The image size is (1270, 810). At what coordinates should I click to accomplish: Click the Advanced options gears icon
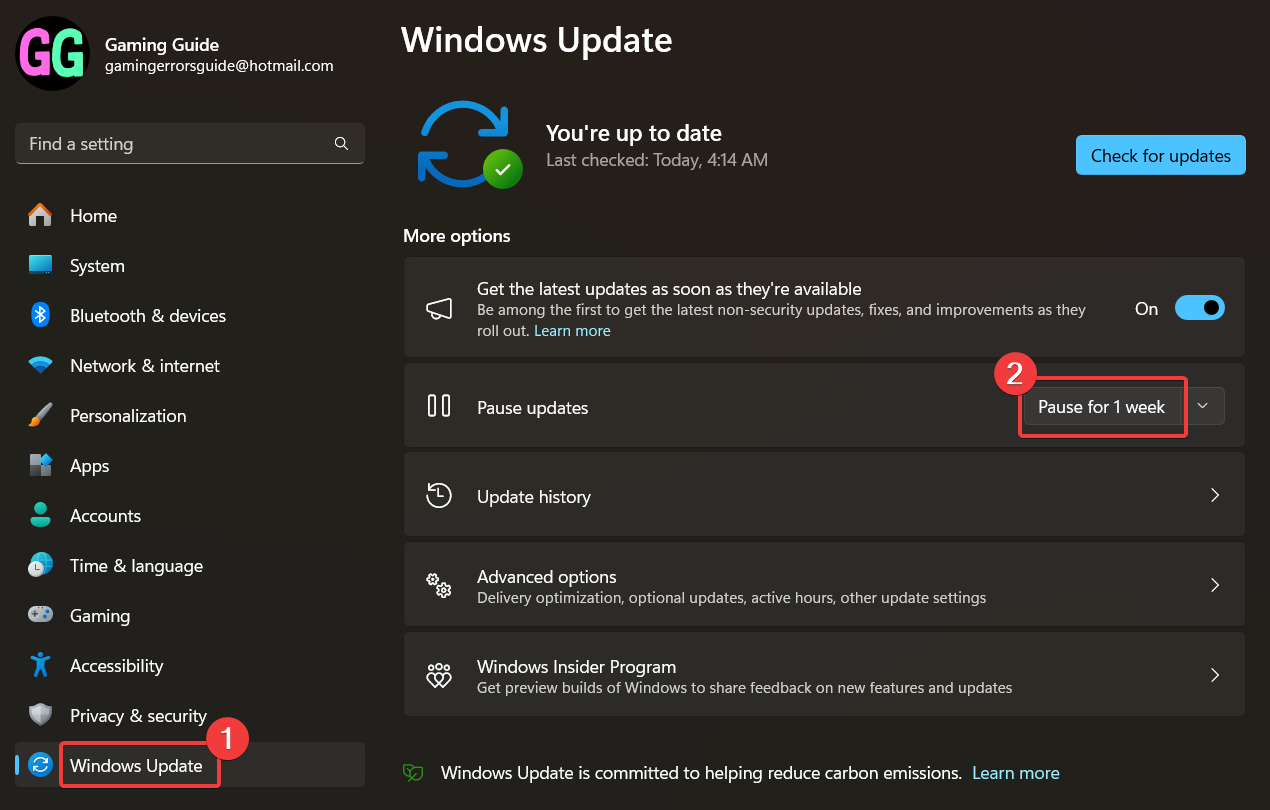click(439, 586)
